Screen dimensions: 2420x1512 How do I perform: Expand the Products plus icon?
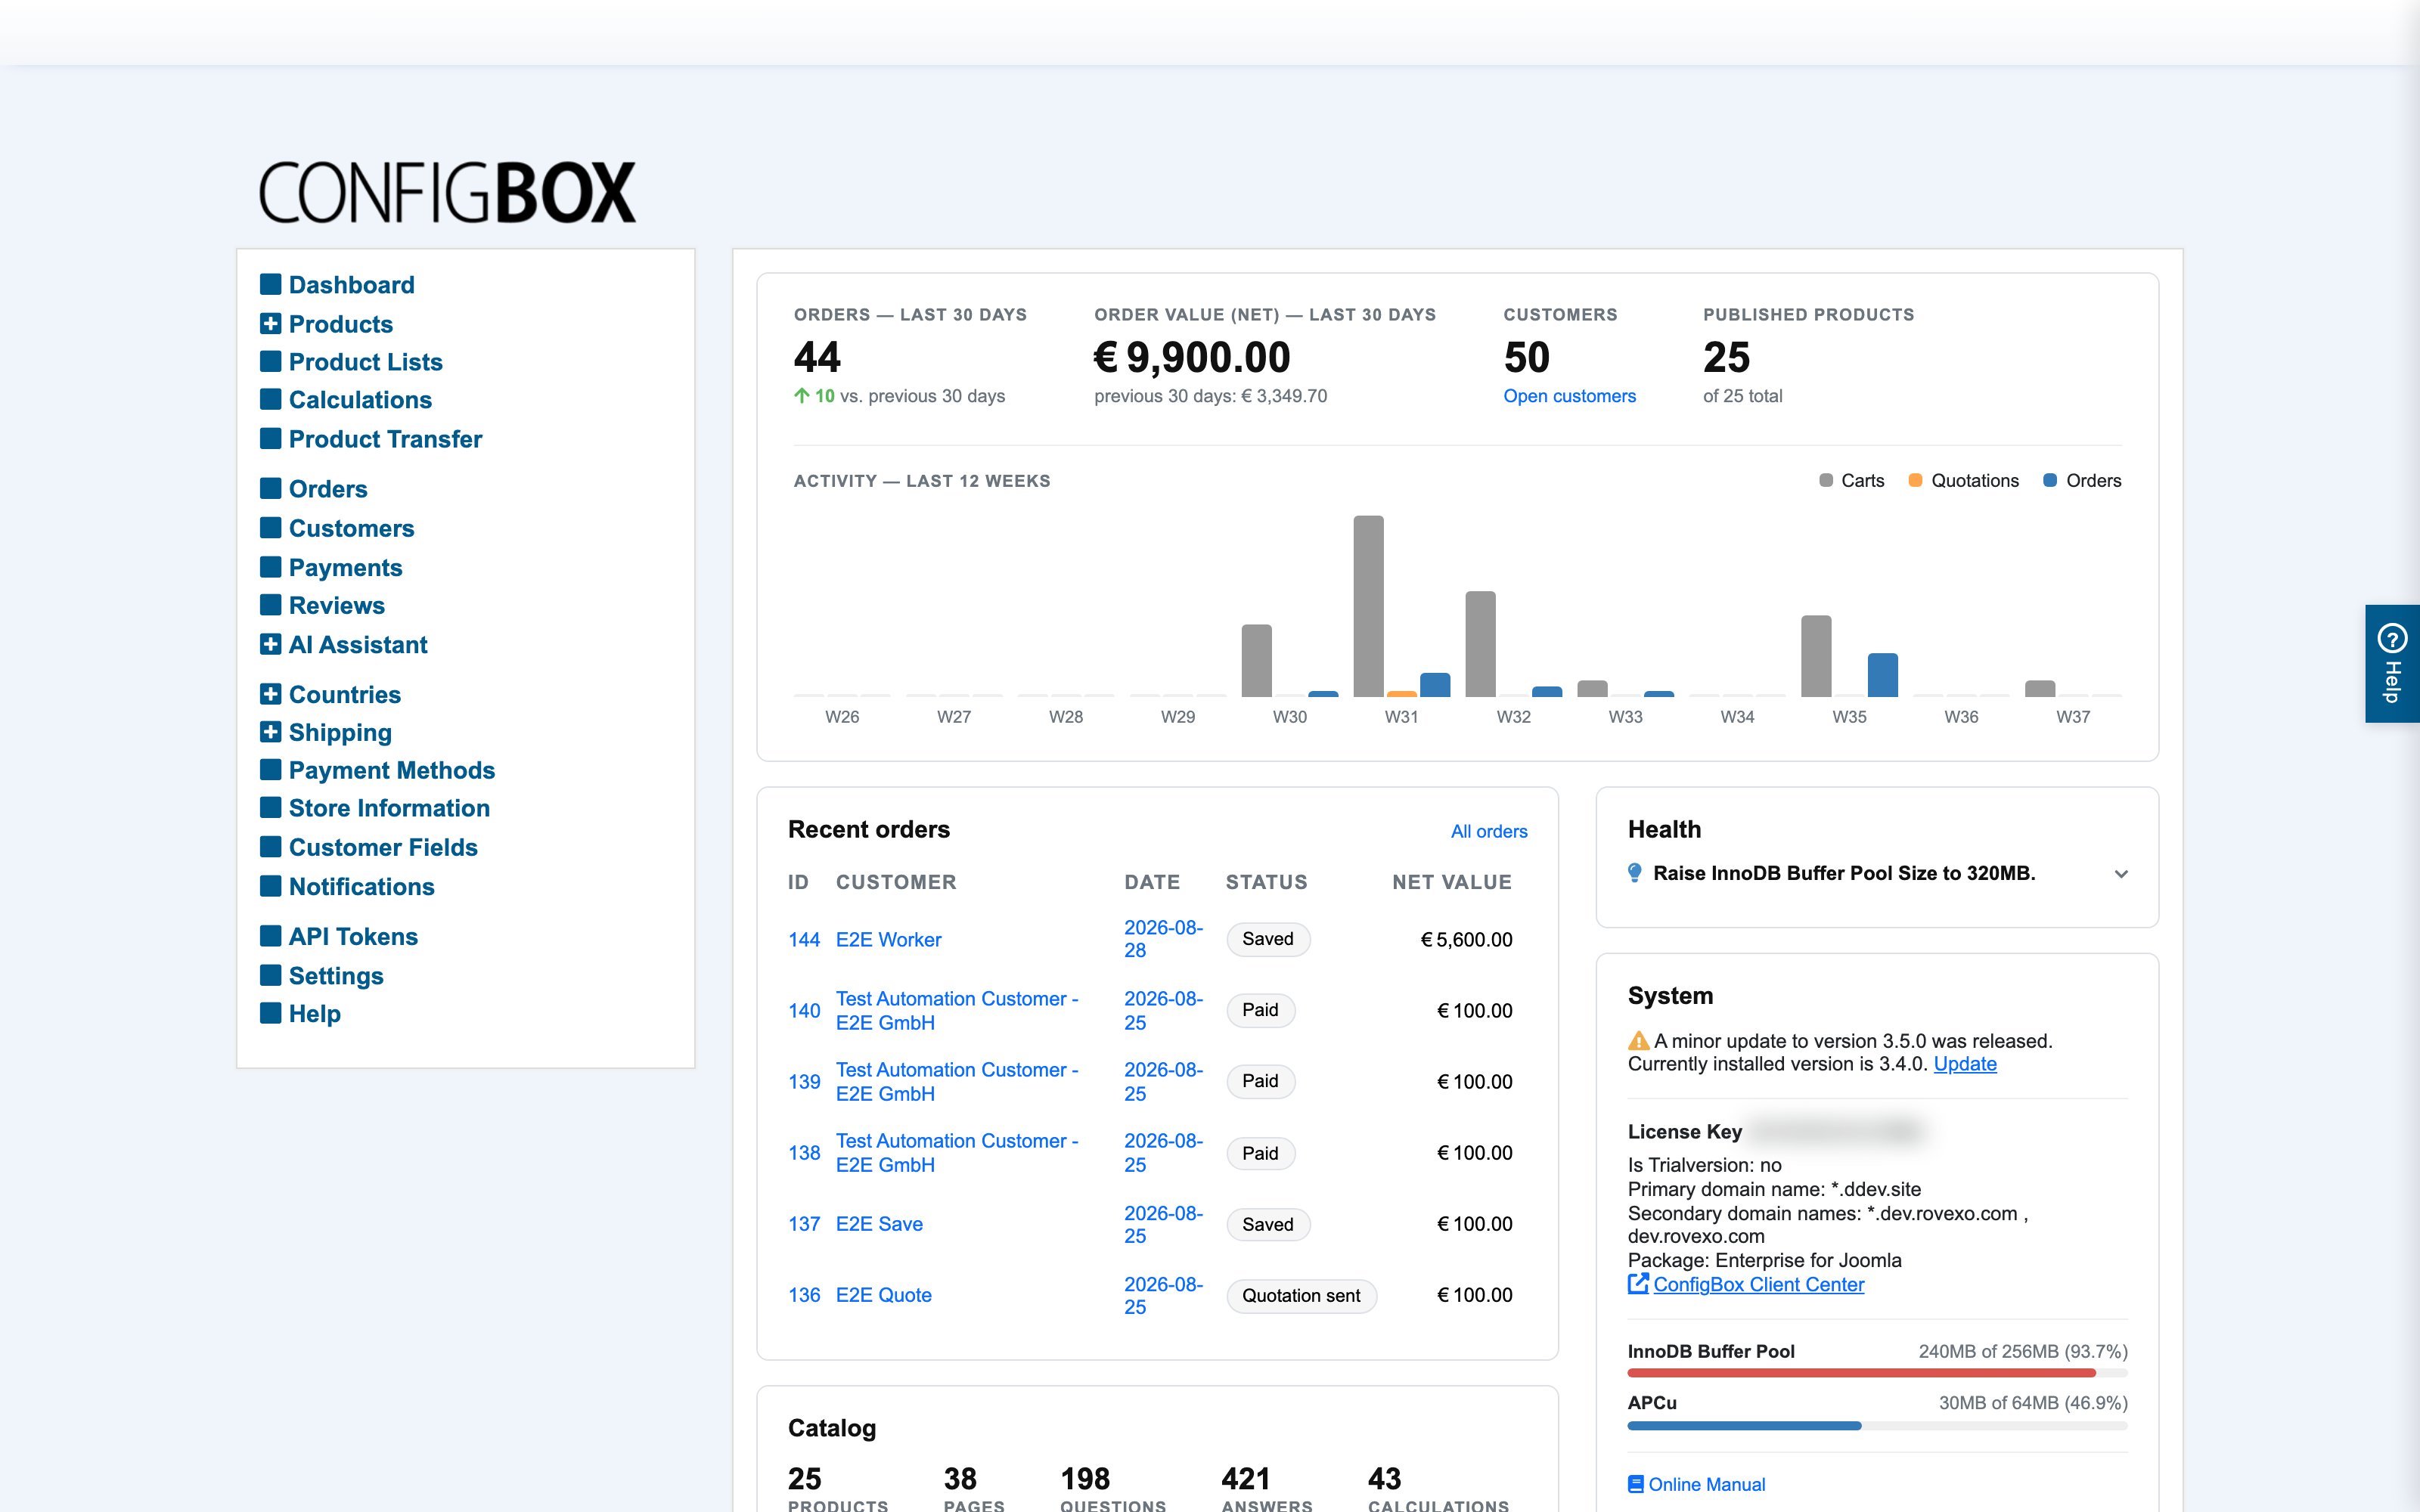click(x=270, y=323)
